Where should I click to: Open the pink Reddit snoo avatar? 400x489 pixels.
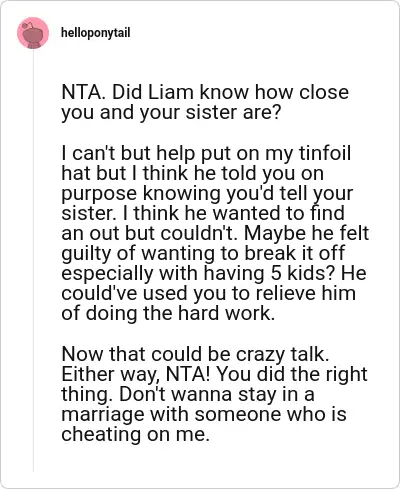pos(33,33)
